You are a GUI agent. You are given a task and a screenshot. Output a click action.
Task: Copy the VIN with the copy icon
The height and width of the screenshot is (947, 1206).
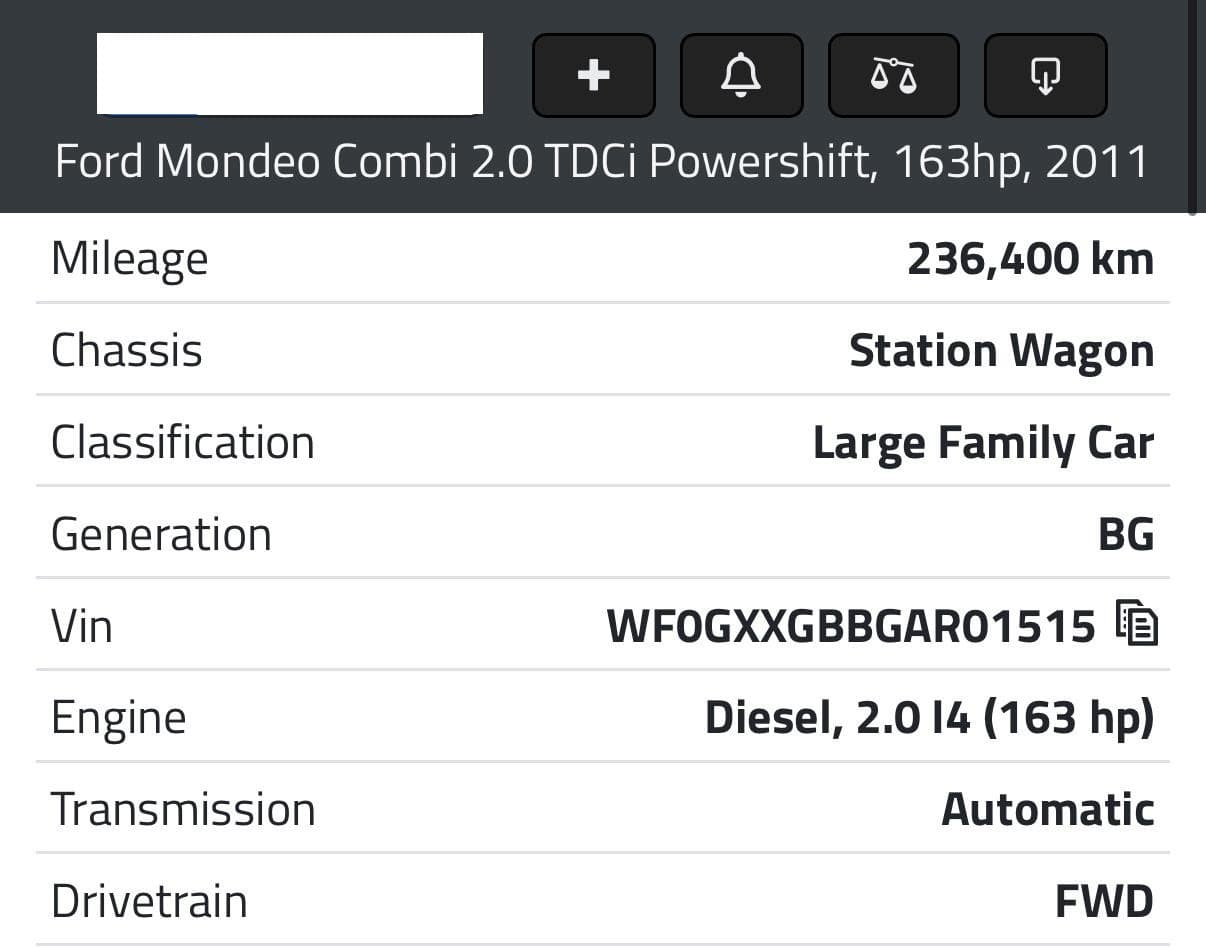(x=1136, y=624)
